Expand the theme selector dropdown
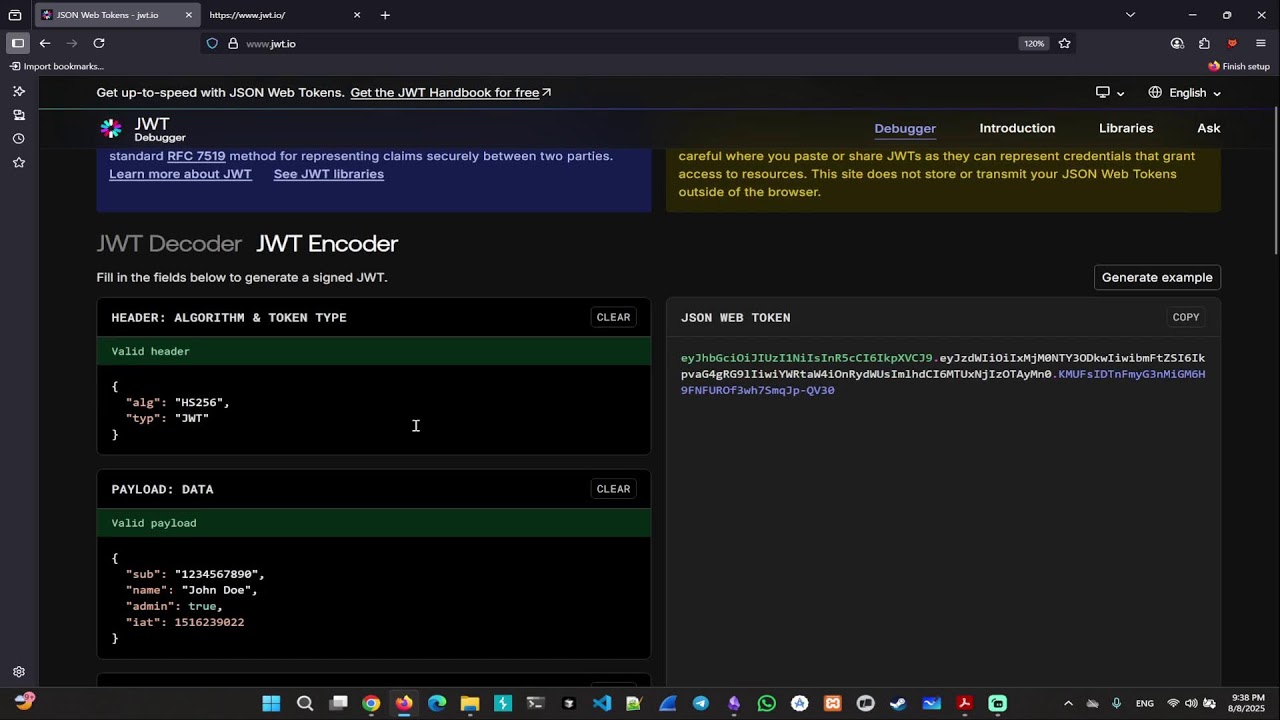 point(1110,93)
